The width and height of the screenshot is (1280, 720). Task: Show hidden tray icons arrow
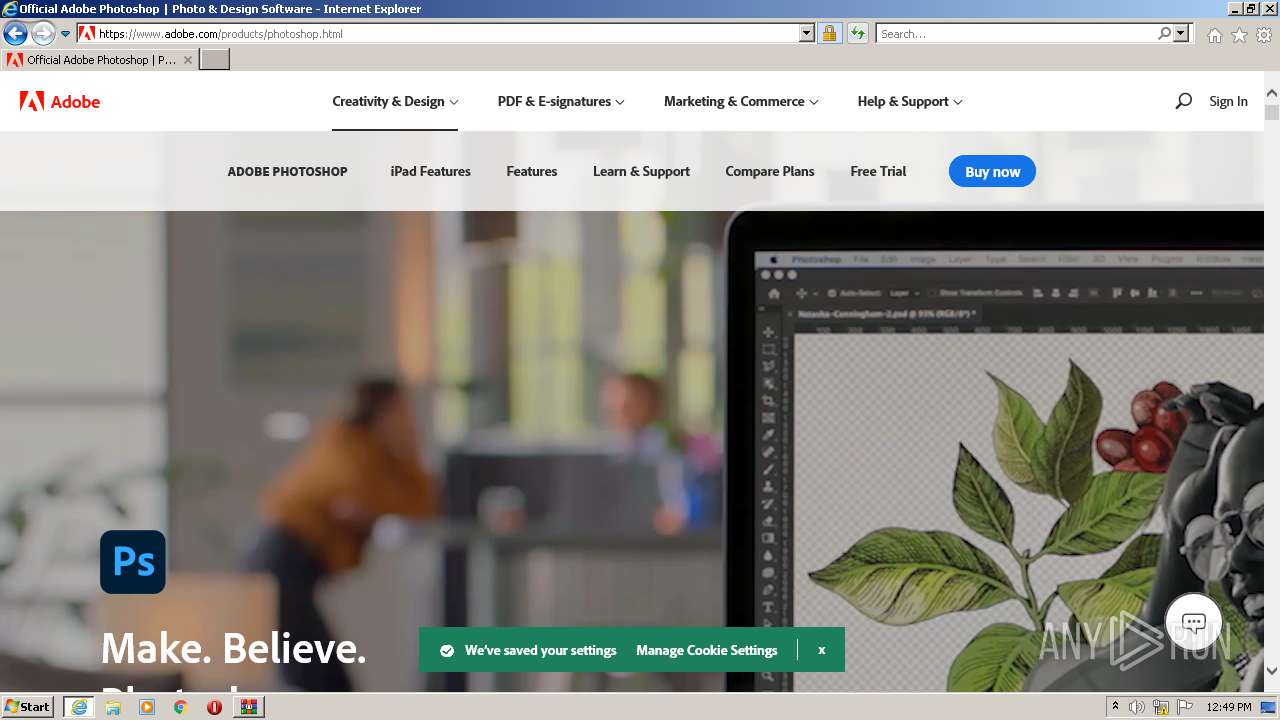coord(1115,707)
